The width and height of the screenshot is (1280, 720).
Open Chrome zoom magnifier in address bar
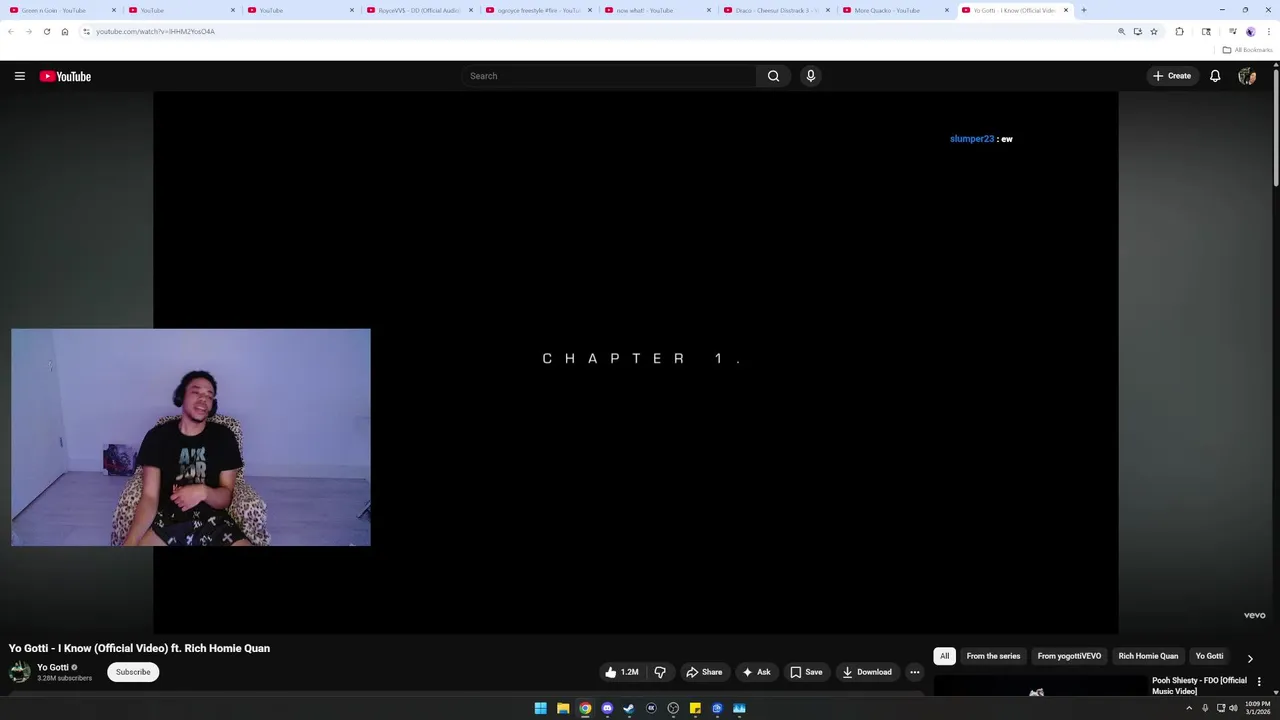click(1122, 31)
